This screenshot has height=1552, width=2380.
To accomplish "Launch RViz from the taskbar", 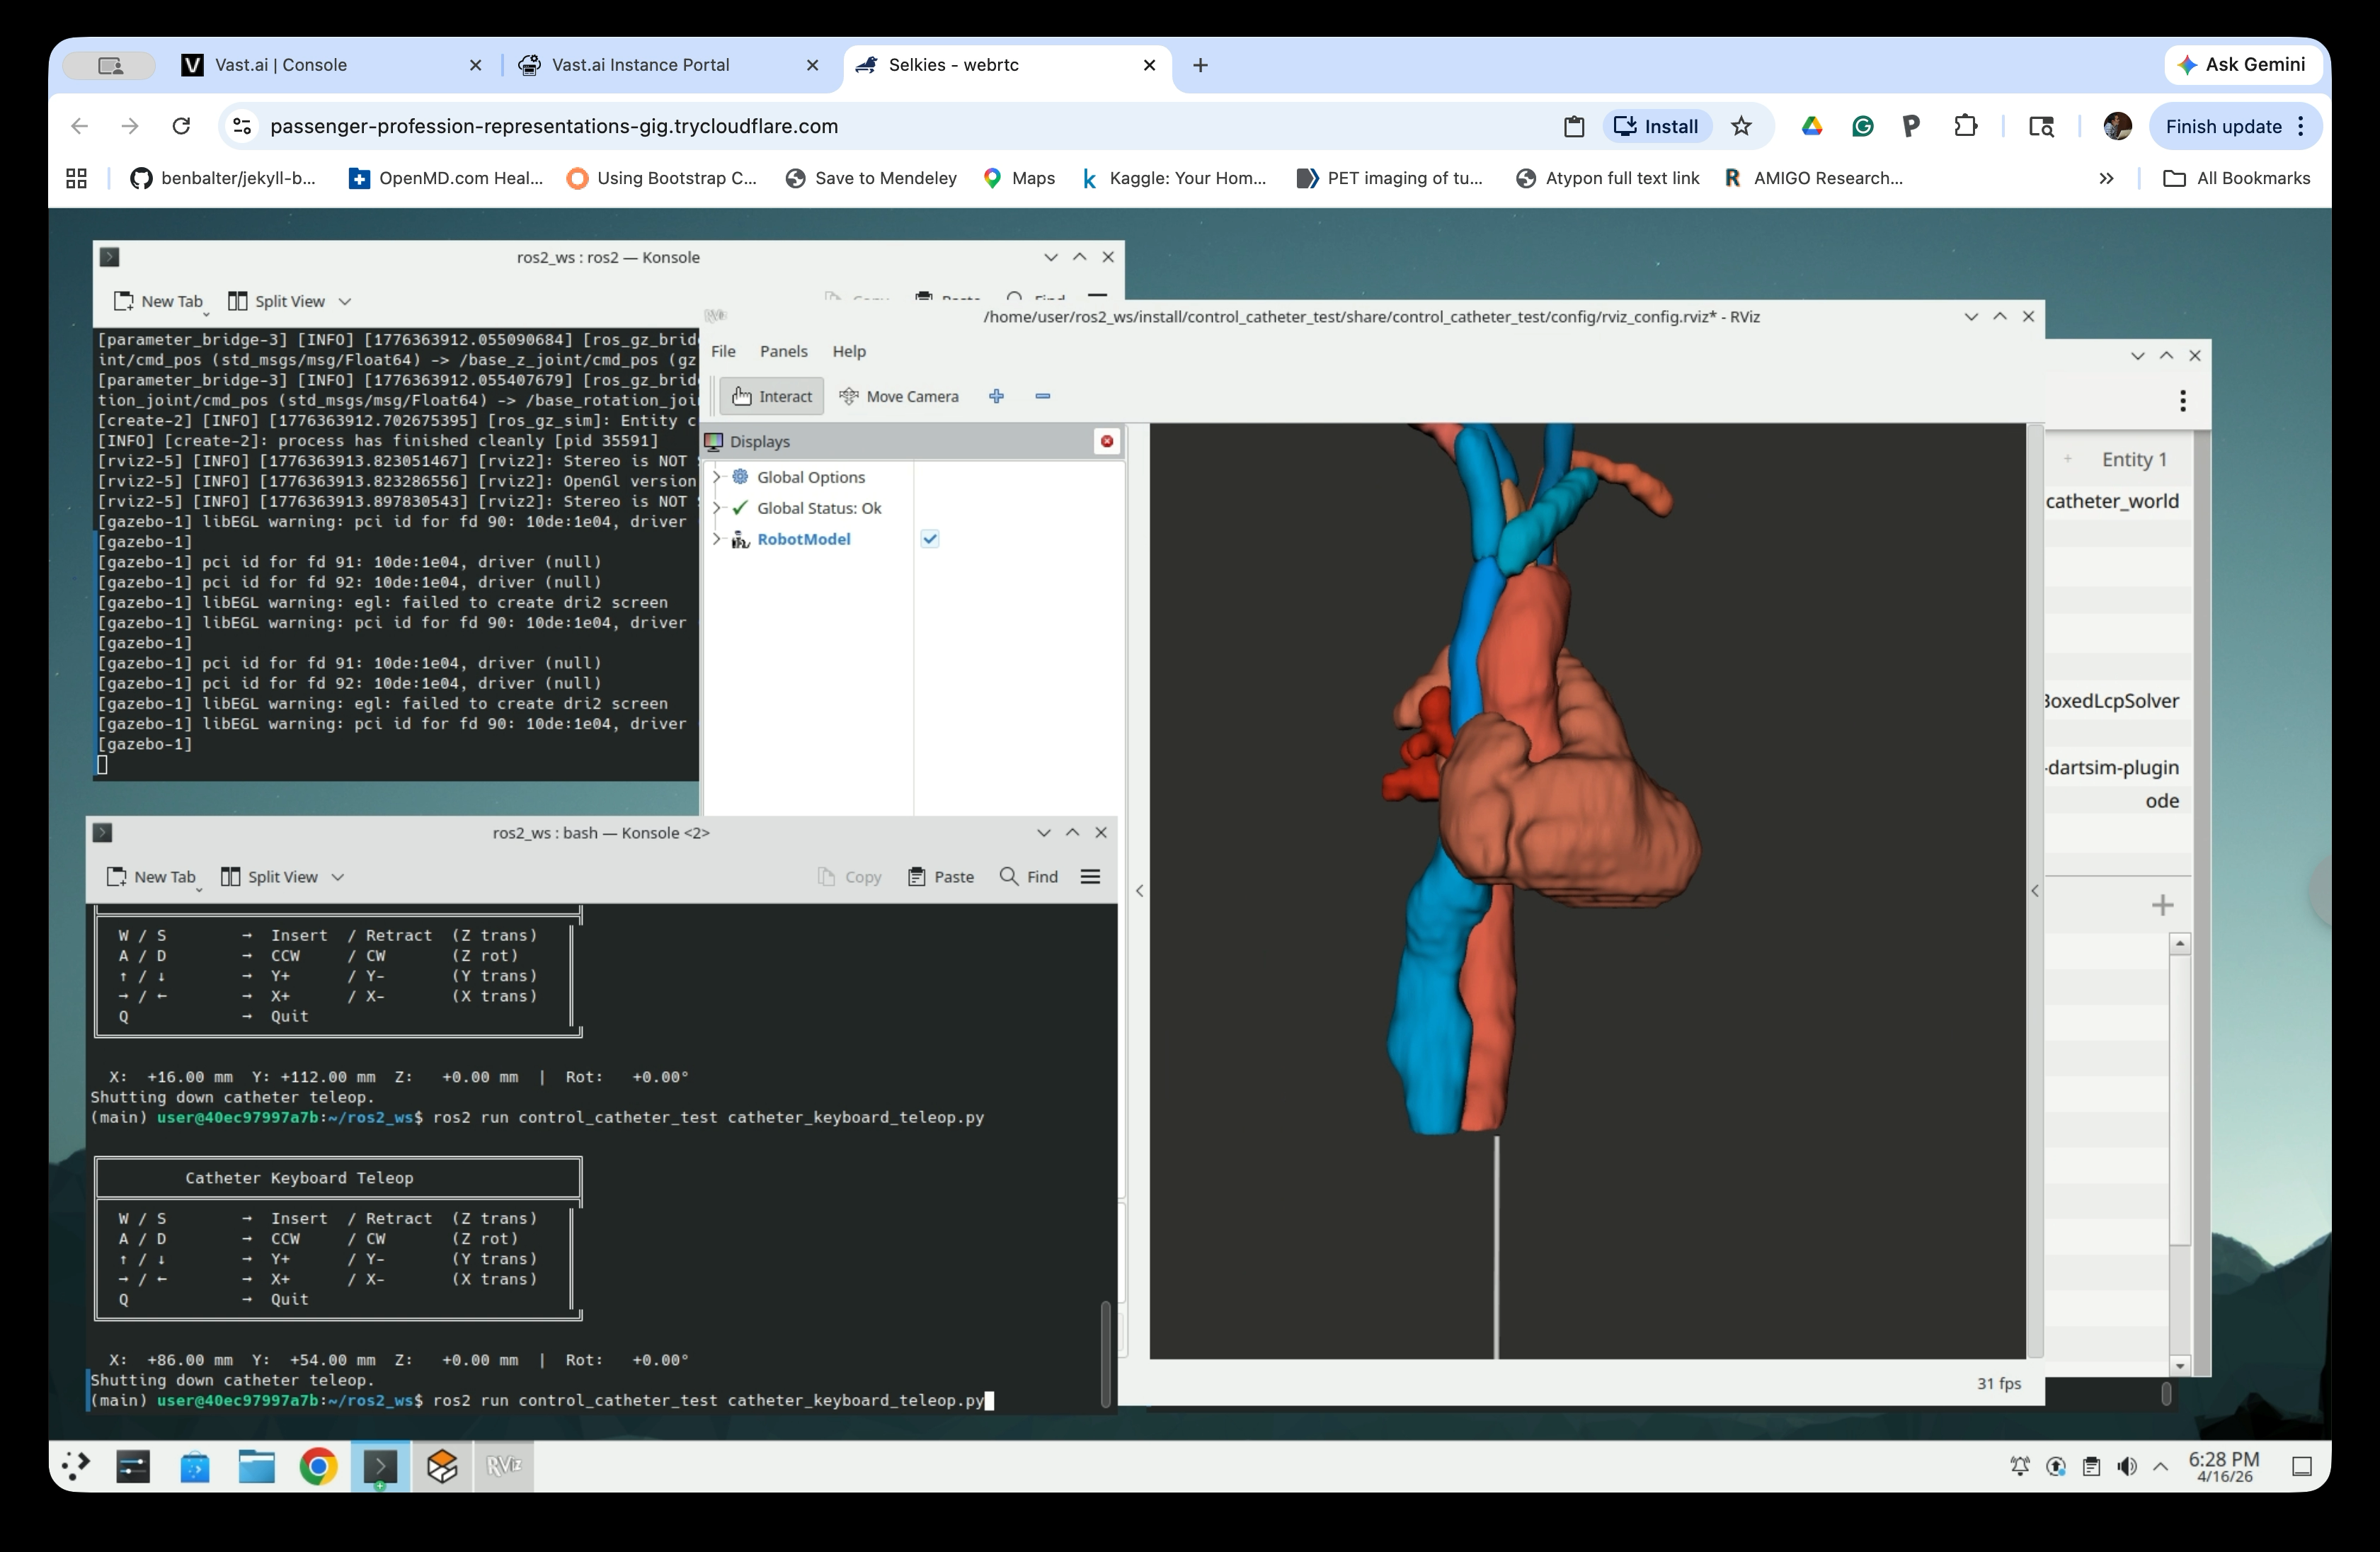I will click(504, 1466).
